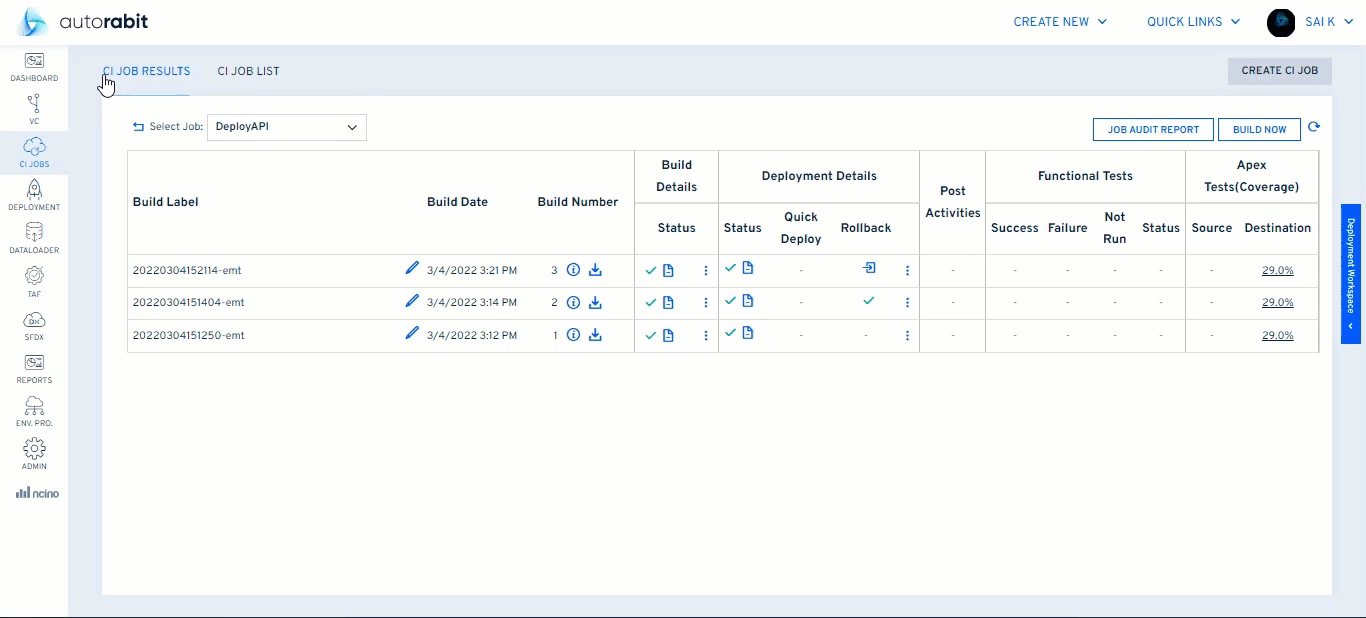The image size is (1366, 618).
Task: Expand the Quick Links menu
Action: pos(1193,22)
